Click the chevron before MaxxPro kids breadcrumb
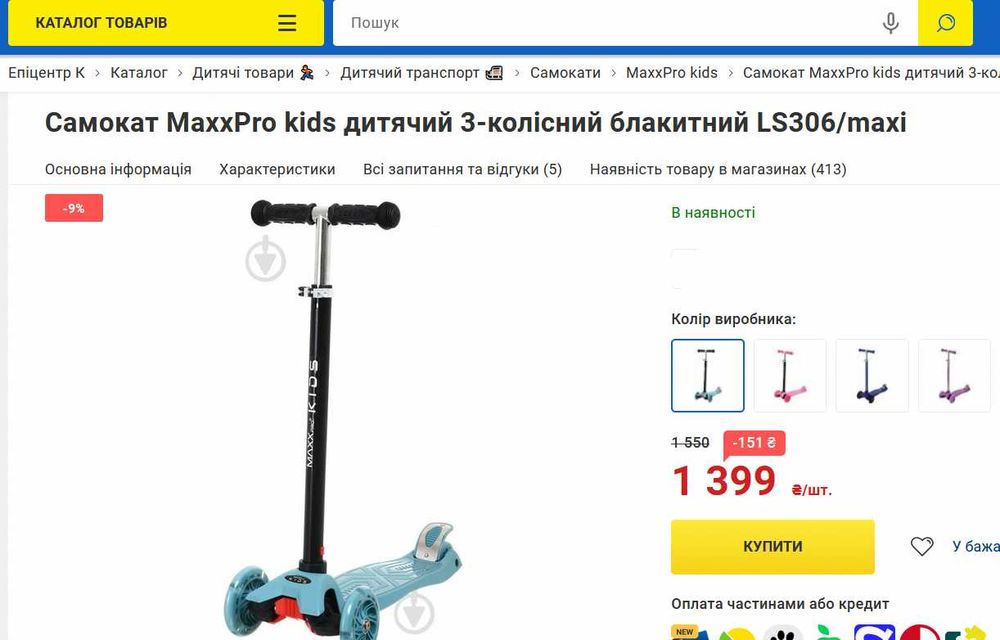Image resolution: width=1000 pixels, height=640 pixels. pos(614,73)
